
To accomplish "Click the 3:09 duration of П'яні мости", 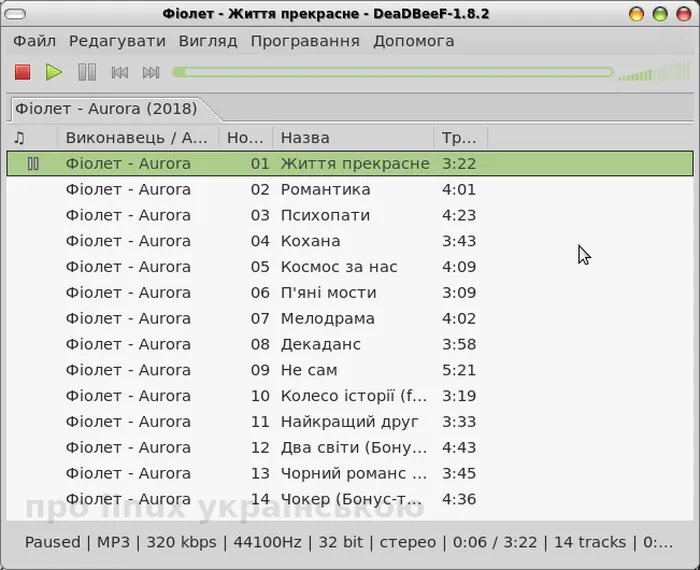I will (459, 293).
